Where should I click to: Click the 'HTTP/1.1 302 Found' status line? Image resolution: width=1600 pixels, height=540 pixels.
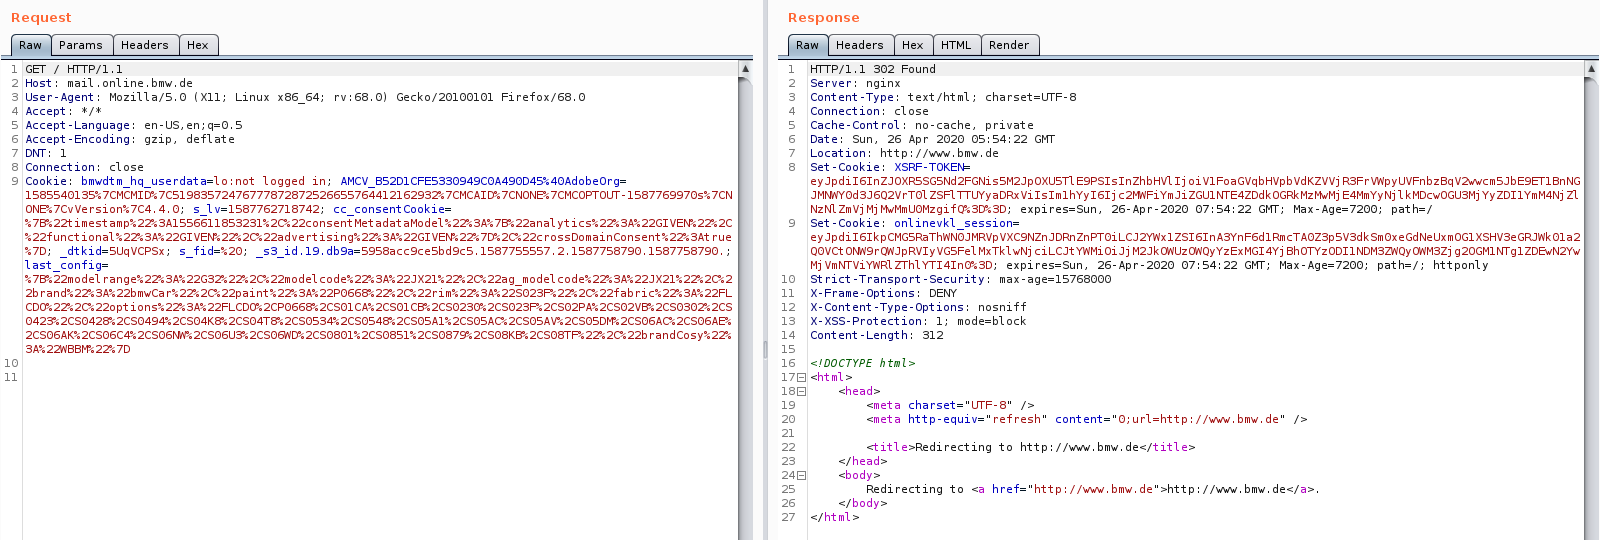click(873, 69)
